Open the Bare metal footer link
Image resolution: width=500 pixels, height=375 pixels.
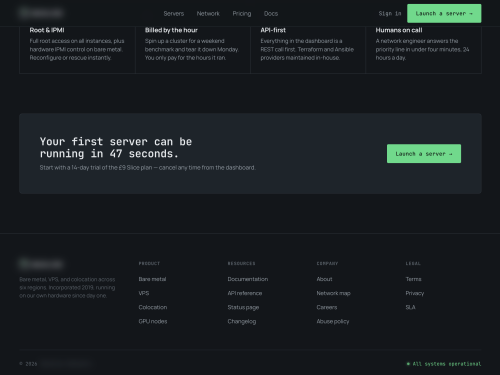152,279
